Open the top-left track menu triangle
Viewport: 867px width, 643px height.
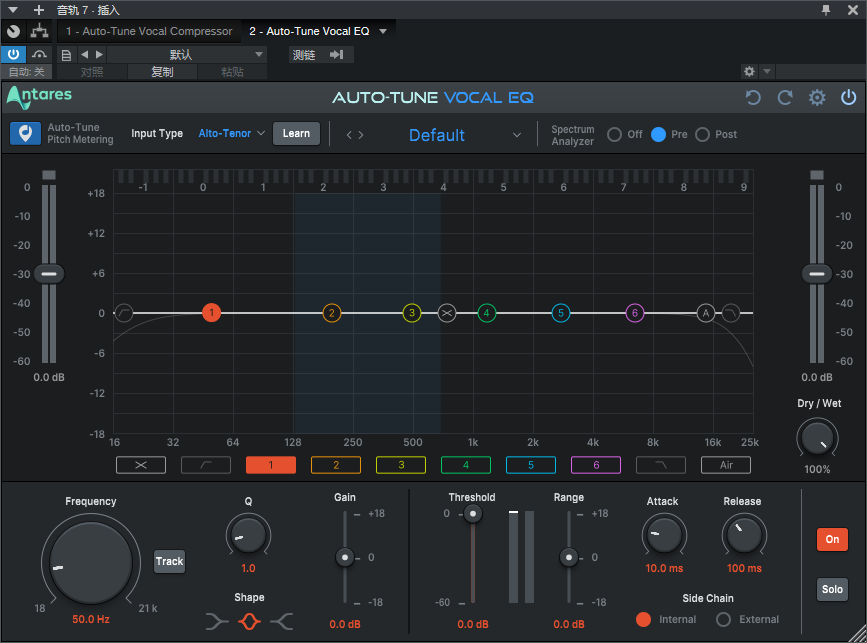point(13,10)
